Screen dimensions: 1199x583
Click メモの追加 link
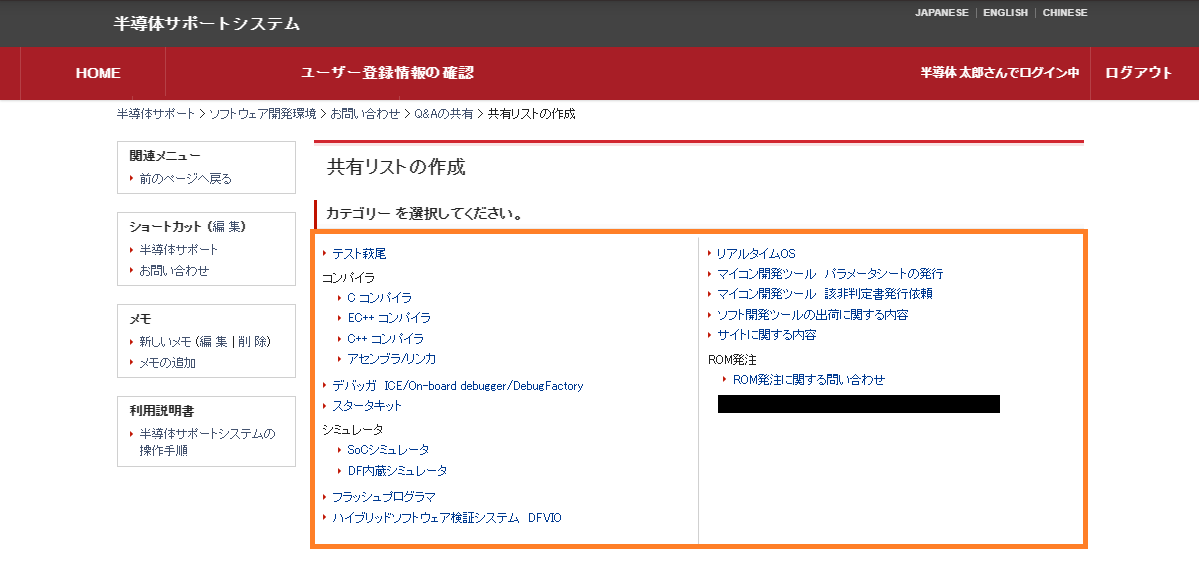(x=167, y=363)
